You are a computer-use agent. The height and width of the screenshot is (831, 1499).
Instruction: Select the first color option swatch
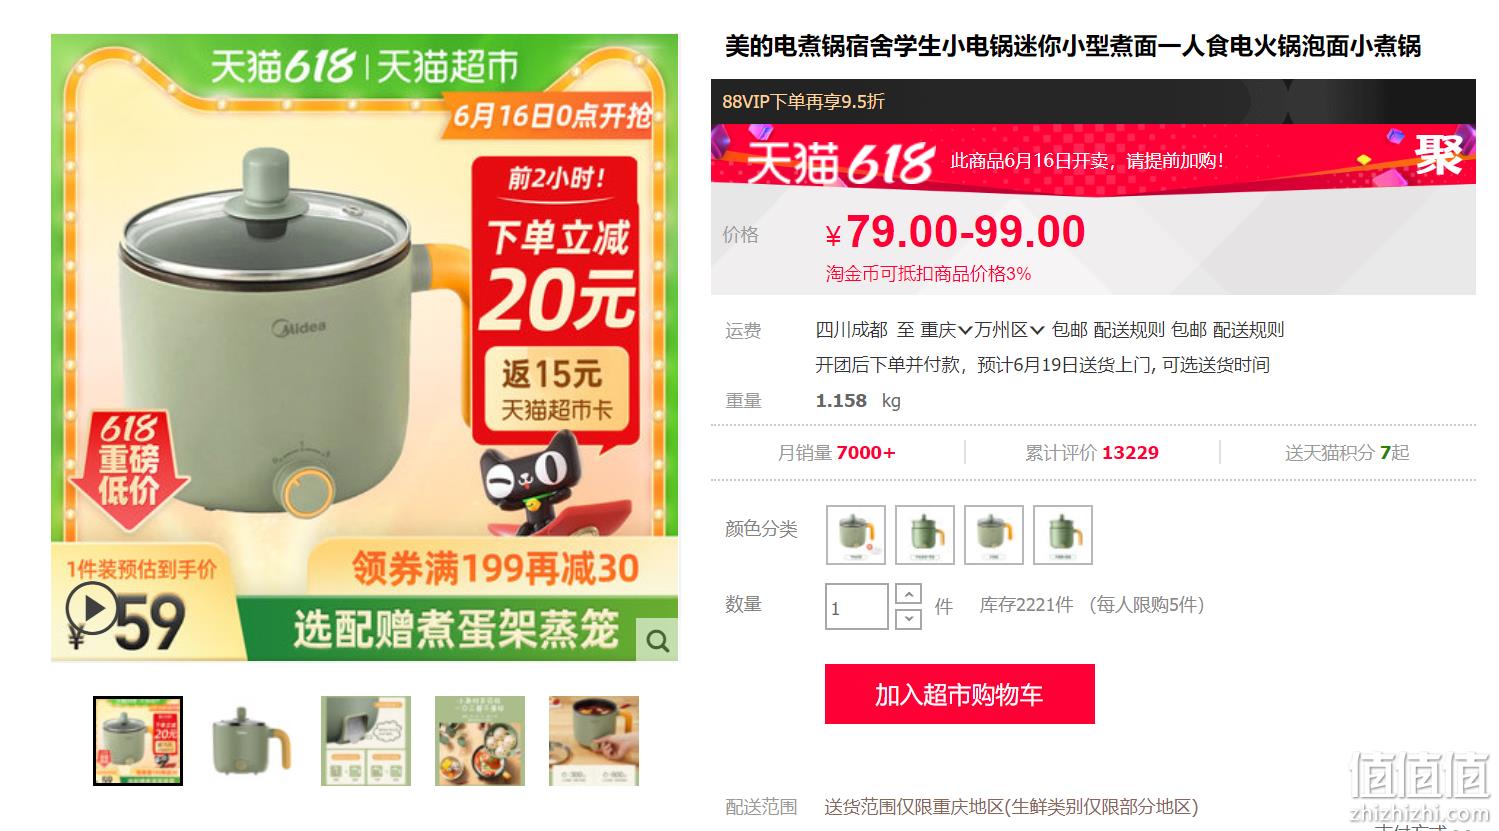coord(856,535)
